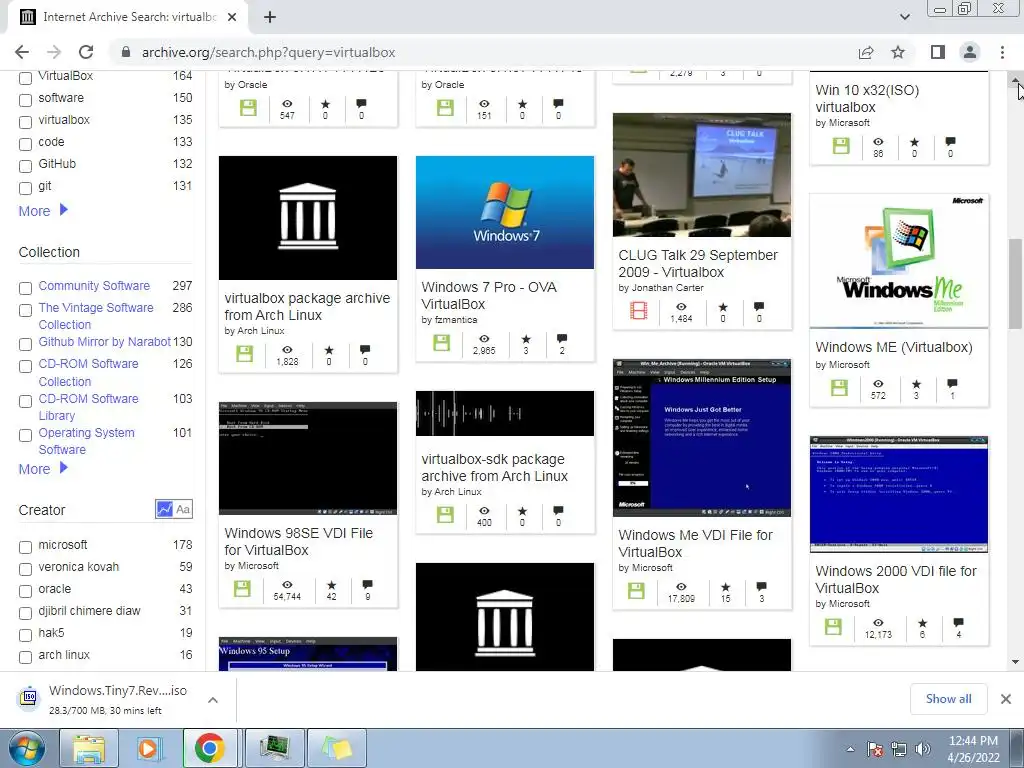
Task: Click favorites star on Windows 98SE VDI card
Action: (x=332, y=584)
